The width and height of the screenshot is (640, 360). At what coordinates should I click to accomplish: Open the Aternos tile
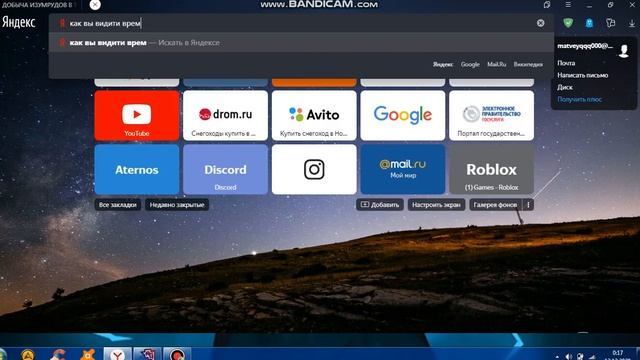pyautogui.click(x=137, y=169)
